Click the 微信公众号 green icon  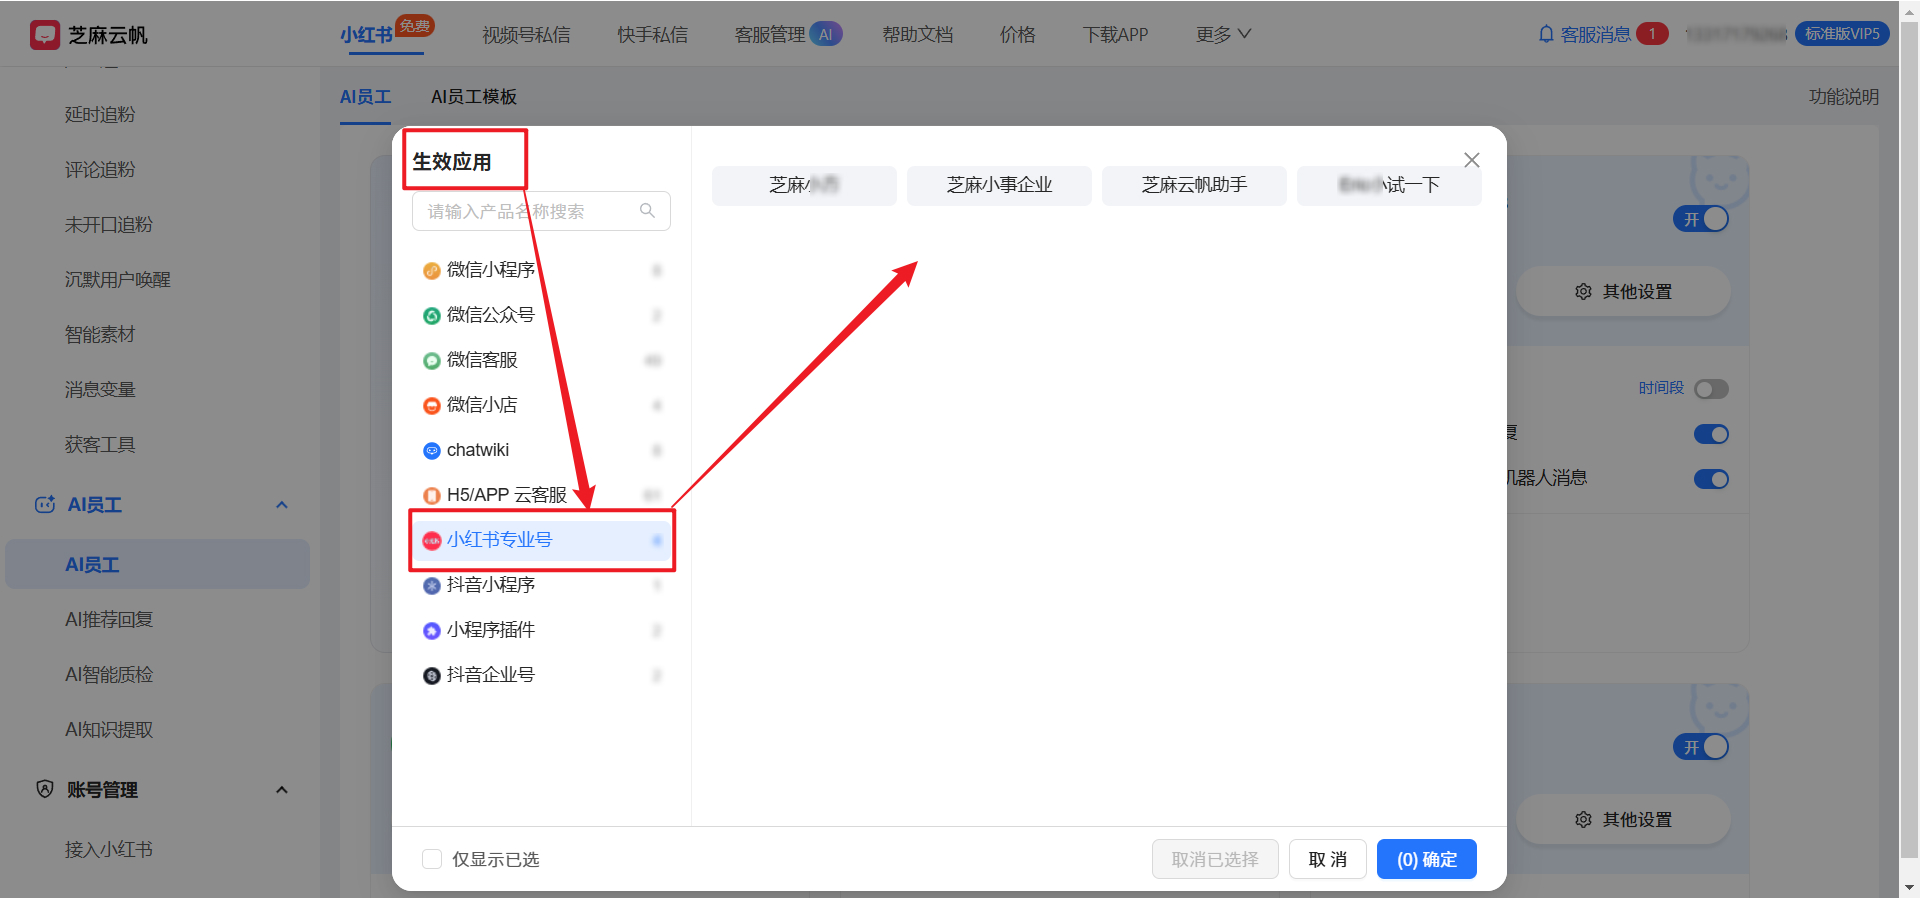(x=432, y=316)
